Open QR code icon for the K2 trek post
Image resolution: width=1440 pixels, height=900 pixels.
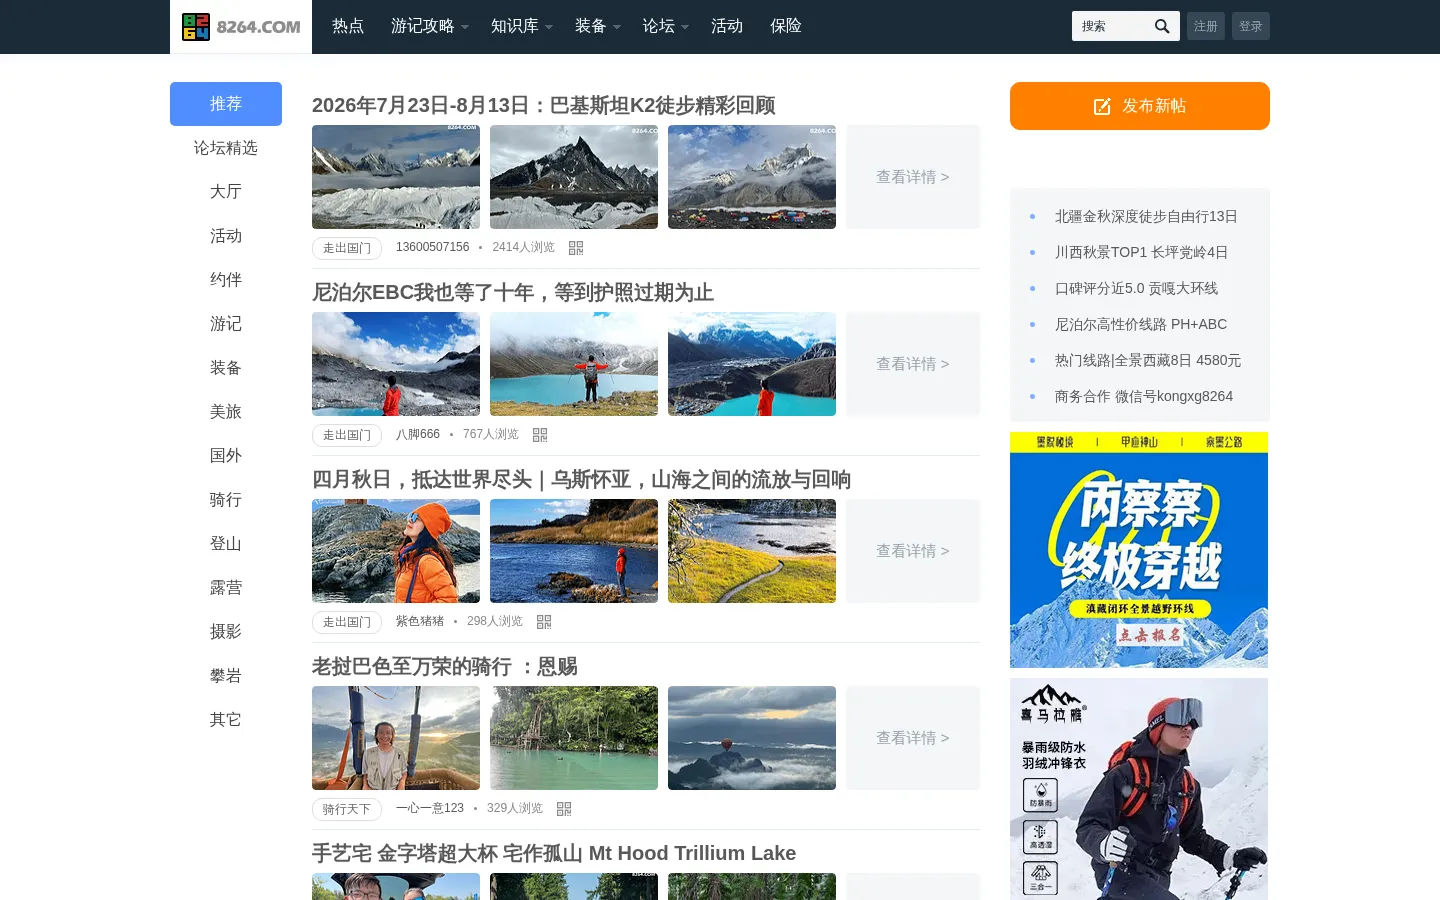pyautogui.click(x=576, y=248)
